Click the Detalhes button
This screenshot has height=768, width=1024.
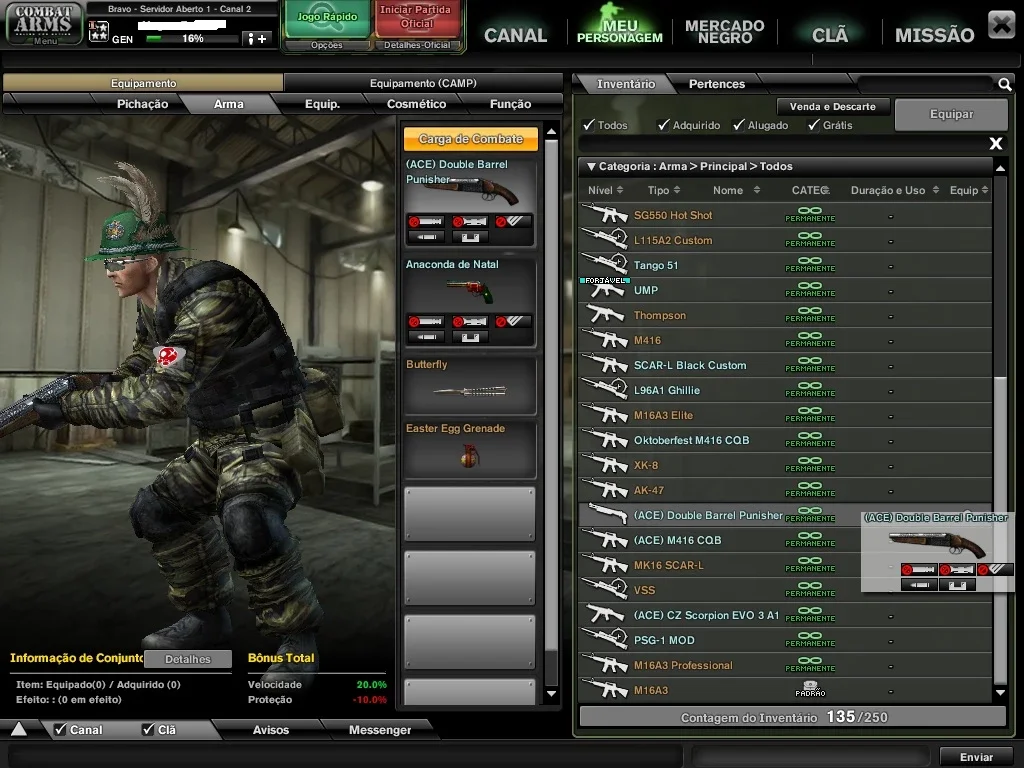click(x=187, y=659)
